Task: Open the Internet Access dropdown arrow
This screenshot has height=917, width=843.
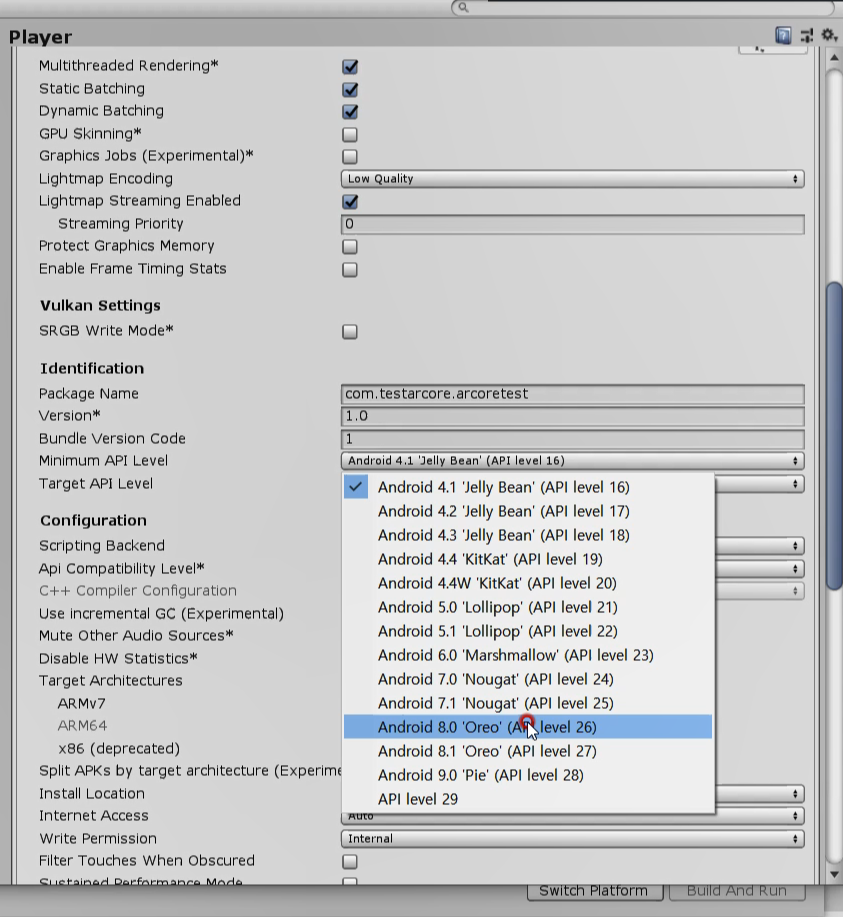Action: 795,816
